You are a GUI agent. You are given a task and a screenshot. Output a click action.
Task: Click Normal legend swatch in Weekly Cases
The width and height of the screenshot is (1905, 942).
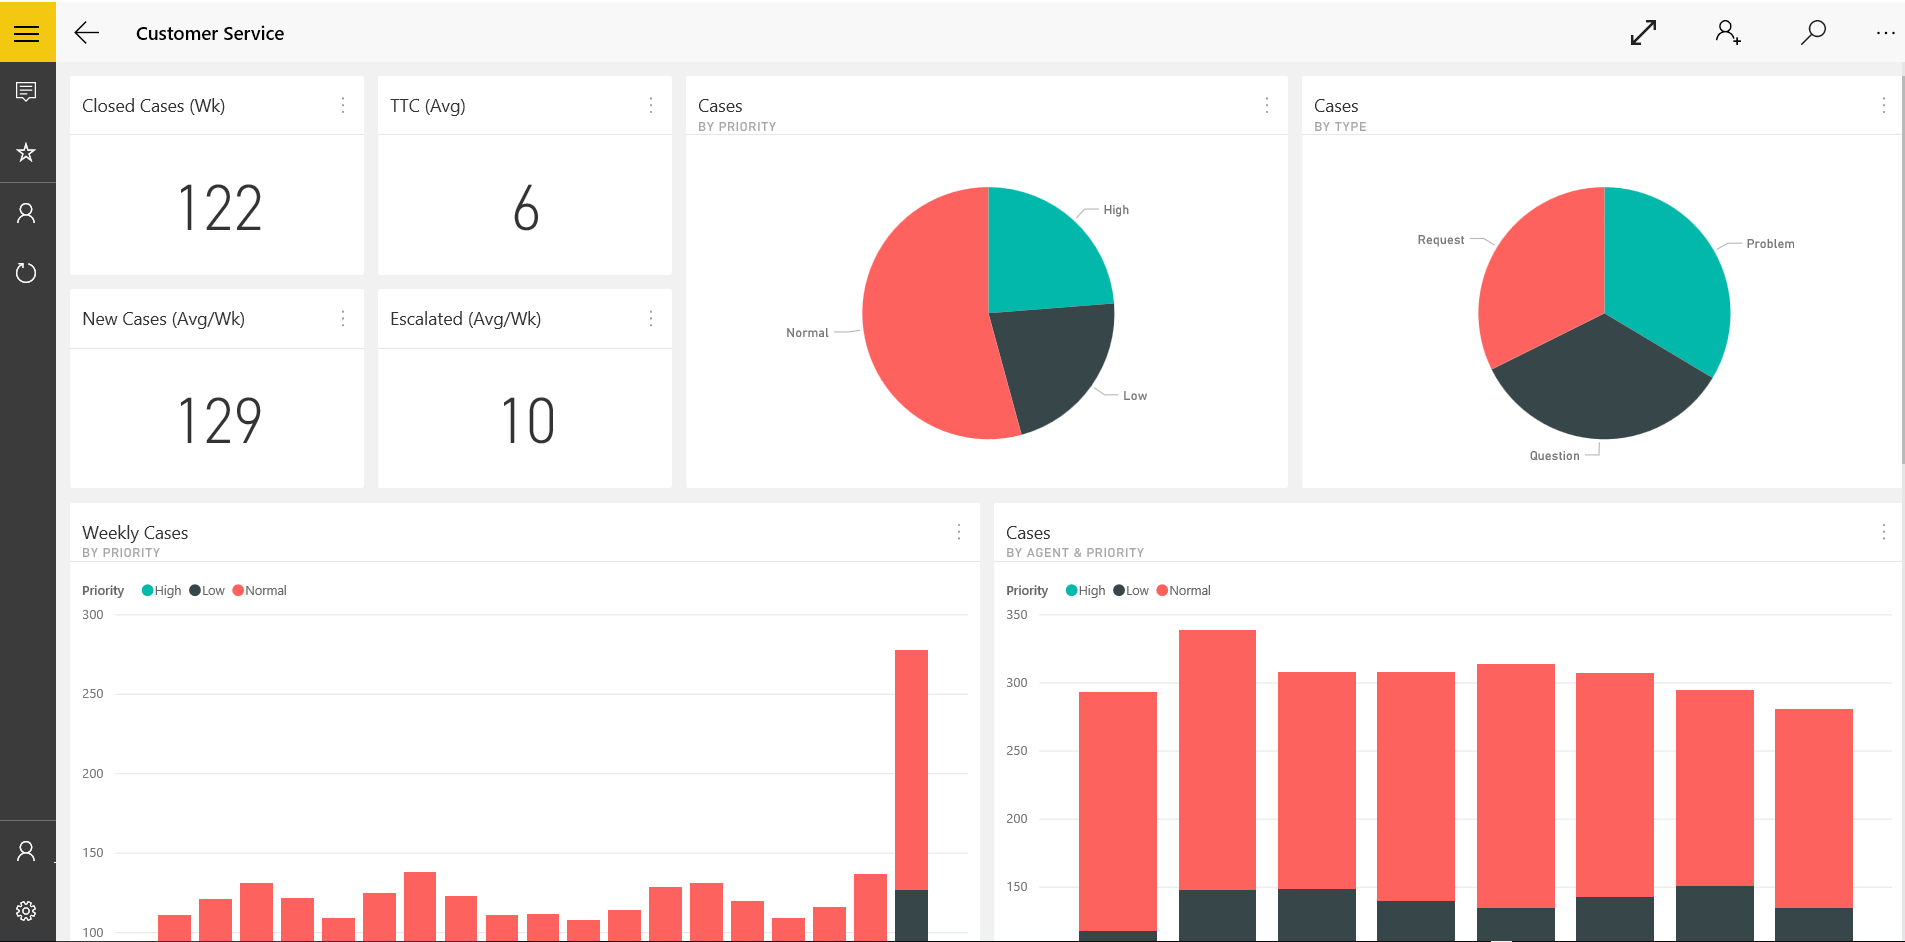[x=238, y=590]
